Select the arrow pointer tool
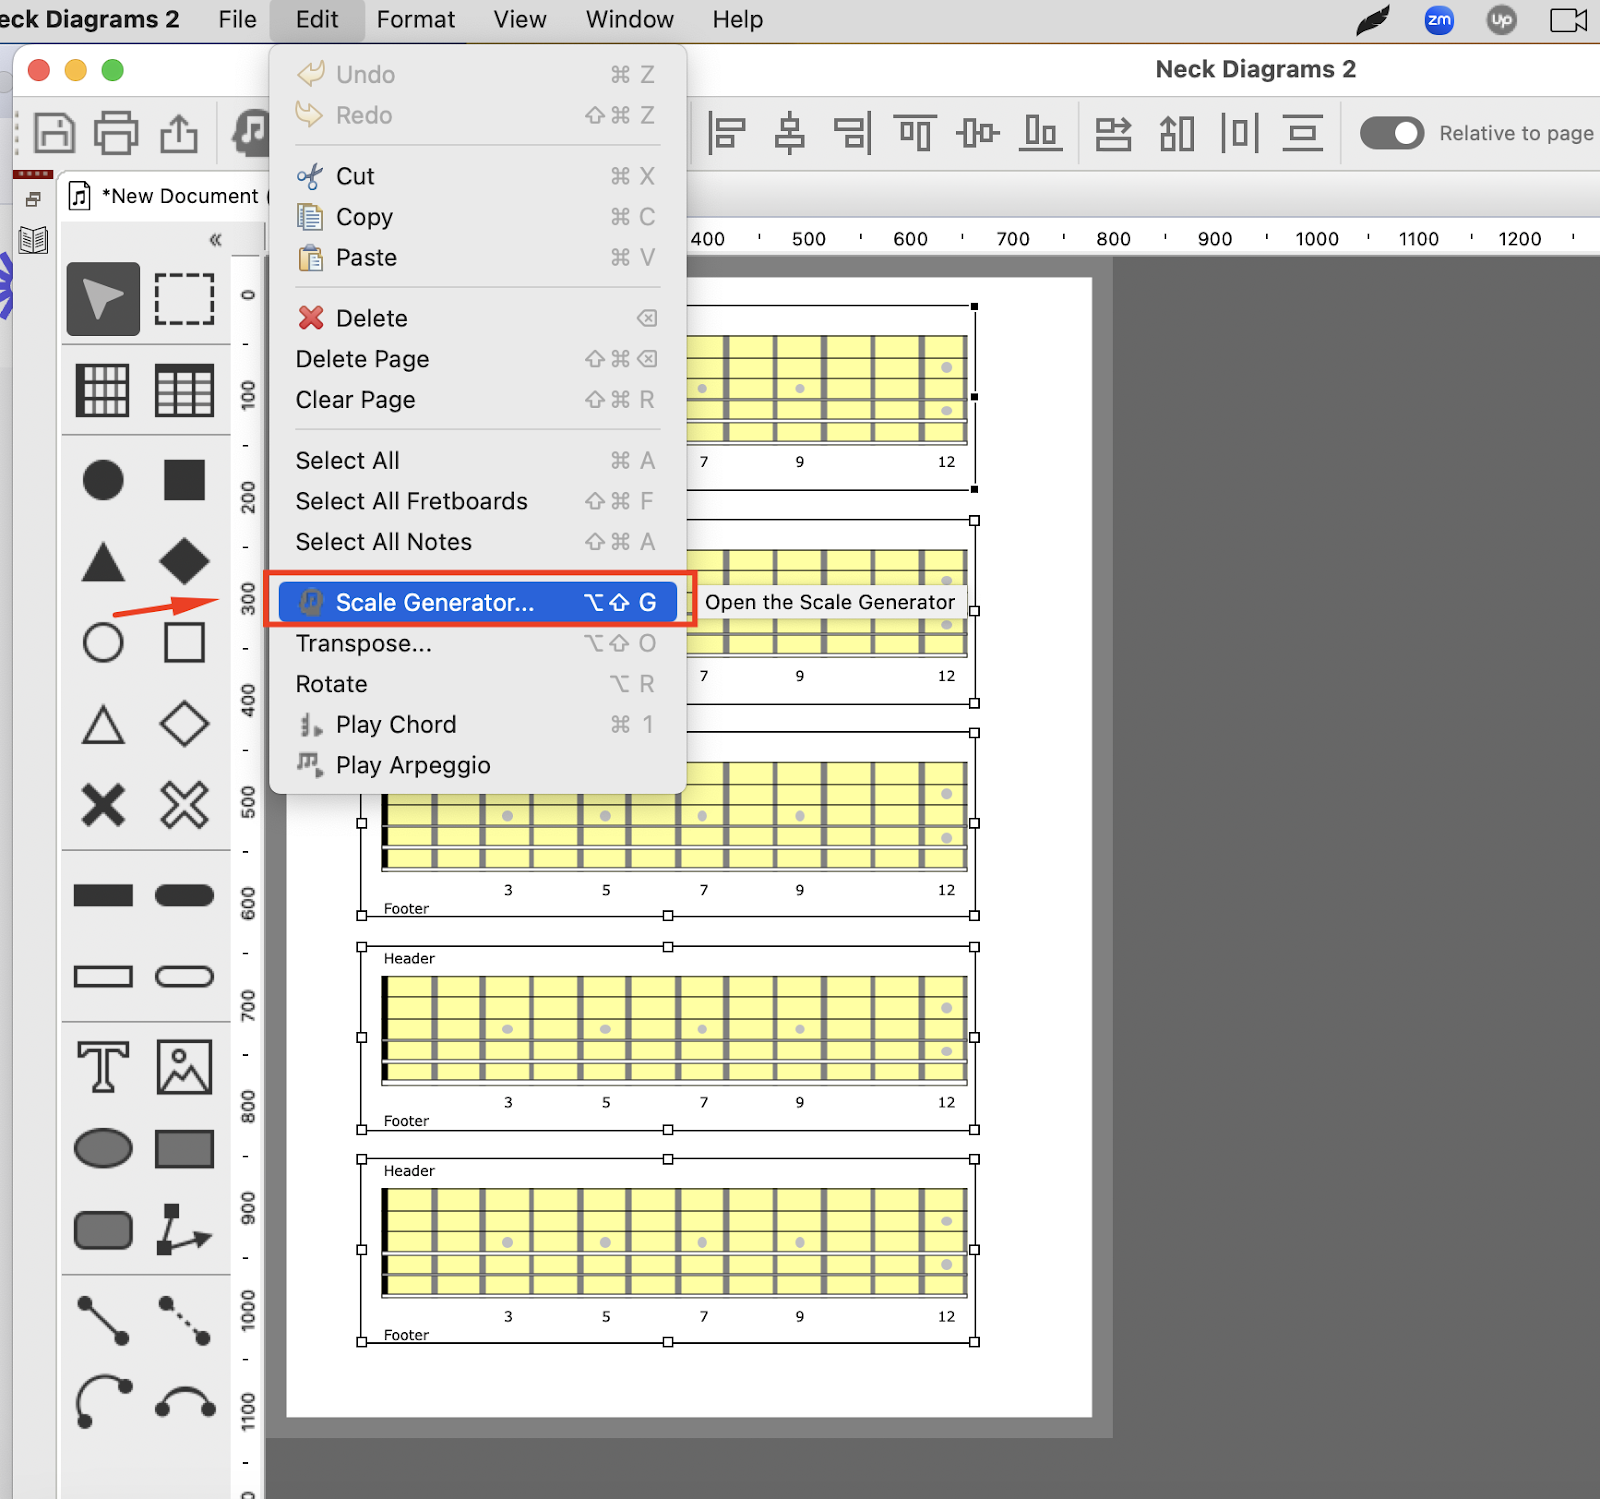Image resolution: width=1600 pixels, height=1499 pixels. click(x=103, y=299)
